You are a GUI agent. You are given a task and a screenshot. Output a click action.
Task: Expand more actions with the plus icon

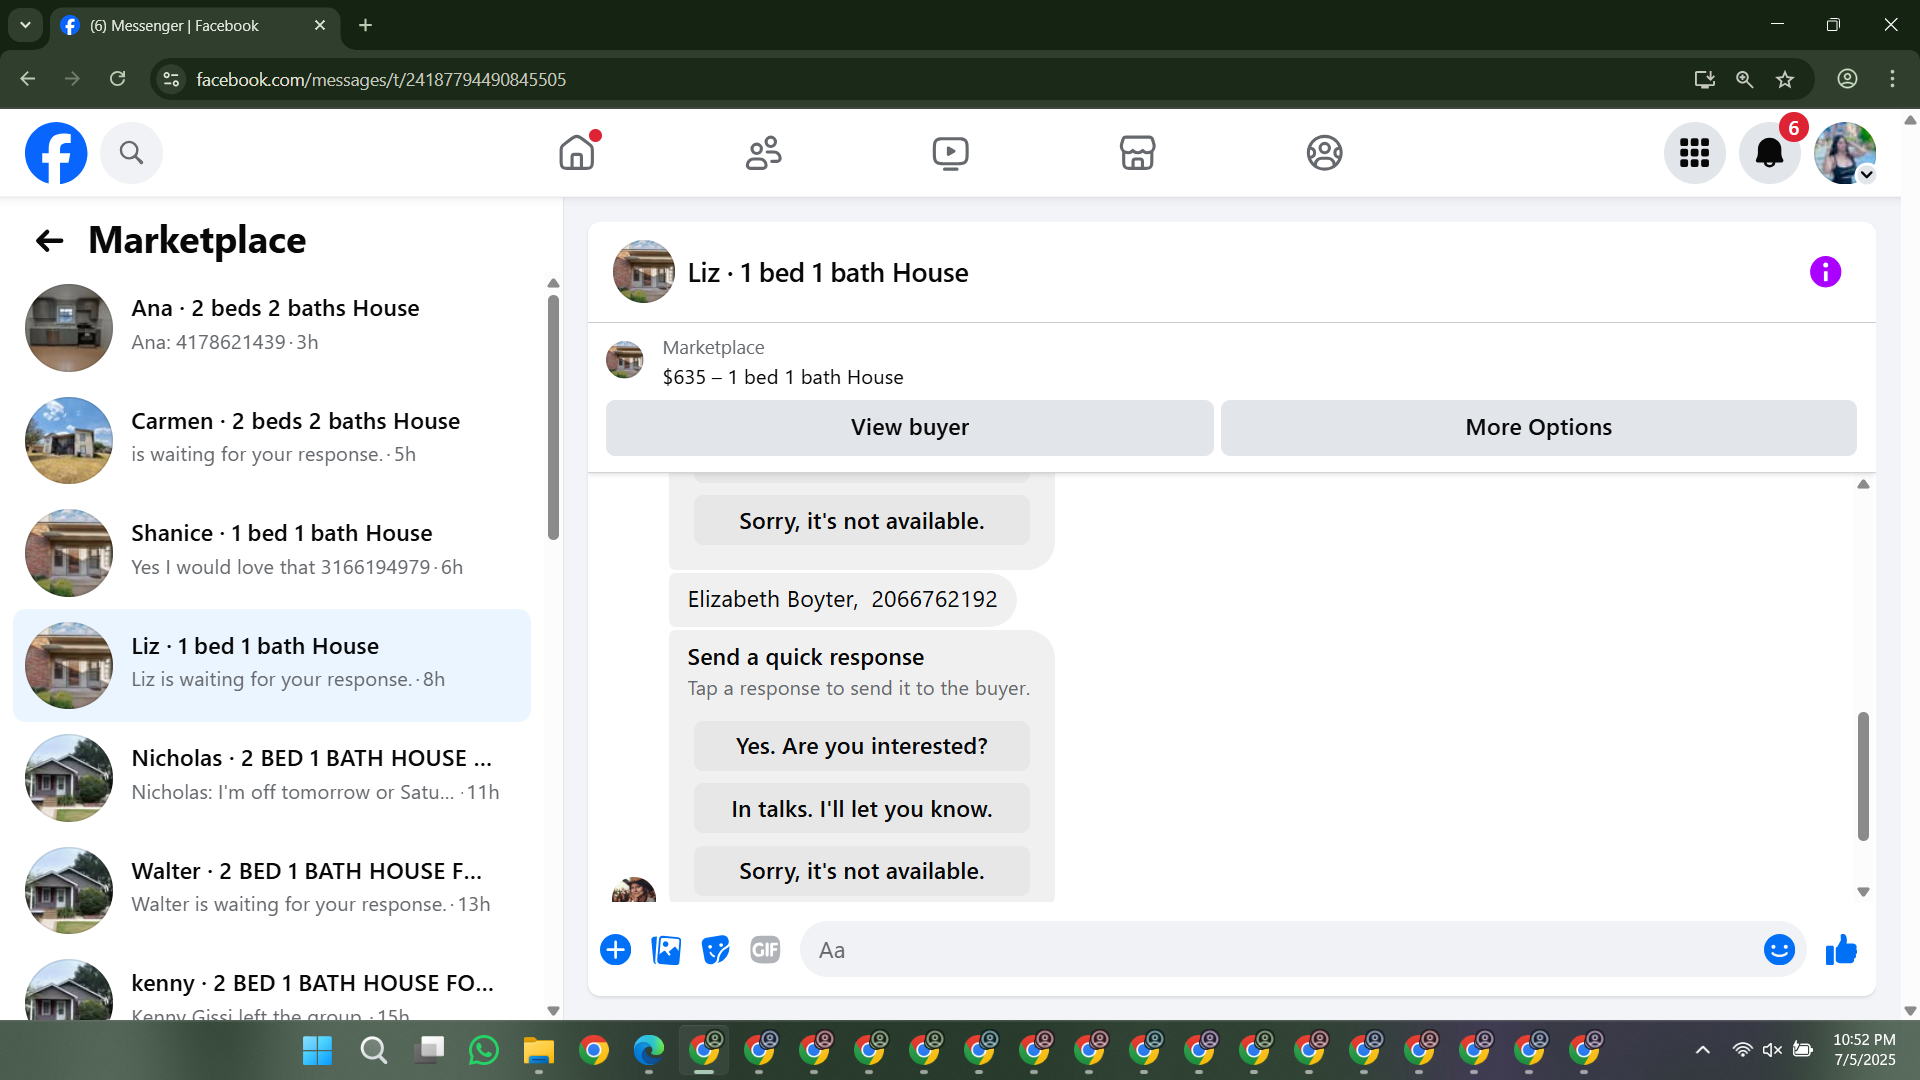tap(616, 950)
